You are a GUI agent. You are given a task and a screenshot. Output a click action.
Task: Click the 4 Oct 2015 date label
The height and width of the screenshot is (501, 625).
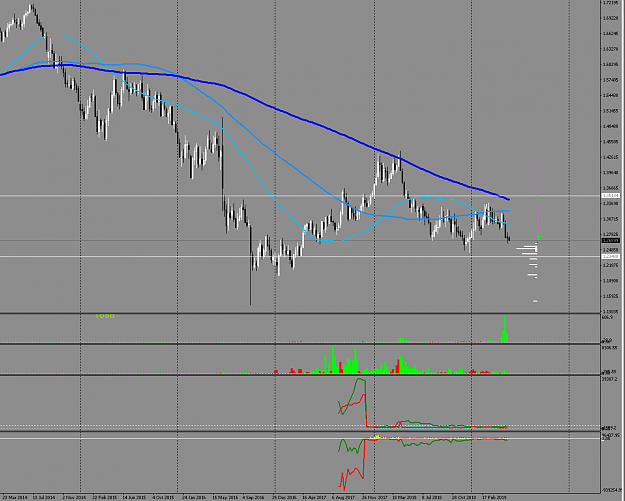pyautogui.click(x=163, y=498)
